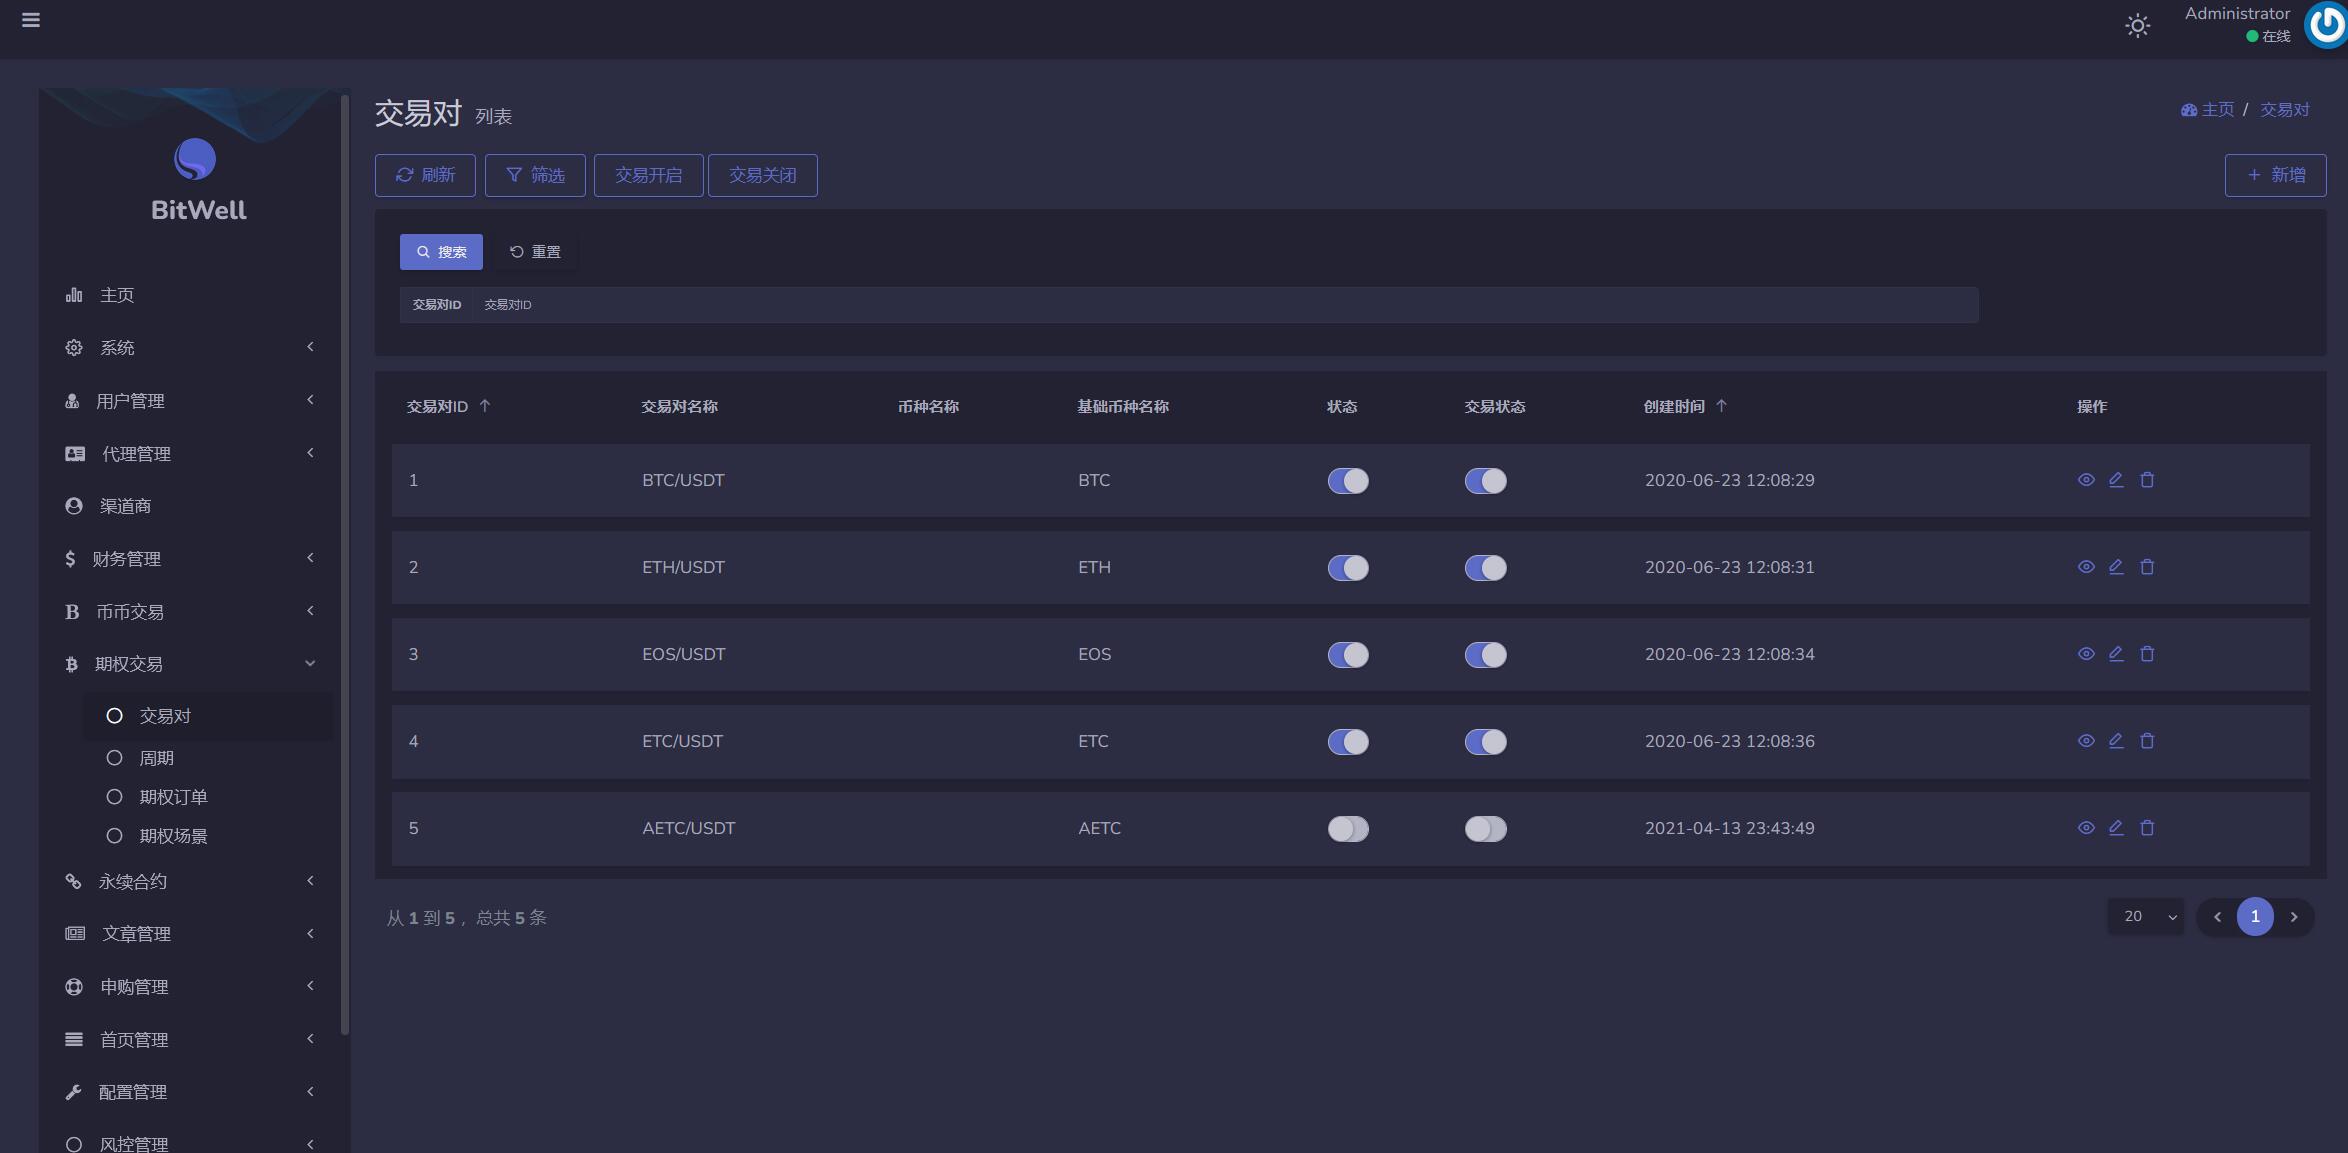This screenshot has height=1153, width=2348.
Task: Open 渠道商 in the sidebar
Action: (x=190, y=506)
